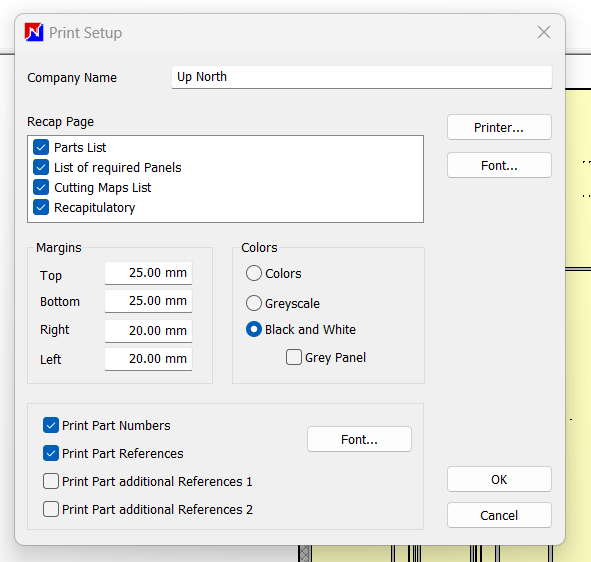591x562 pixels.
Task: Check Print Part additional References 2
Action: pos(51,509)
